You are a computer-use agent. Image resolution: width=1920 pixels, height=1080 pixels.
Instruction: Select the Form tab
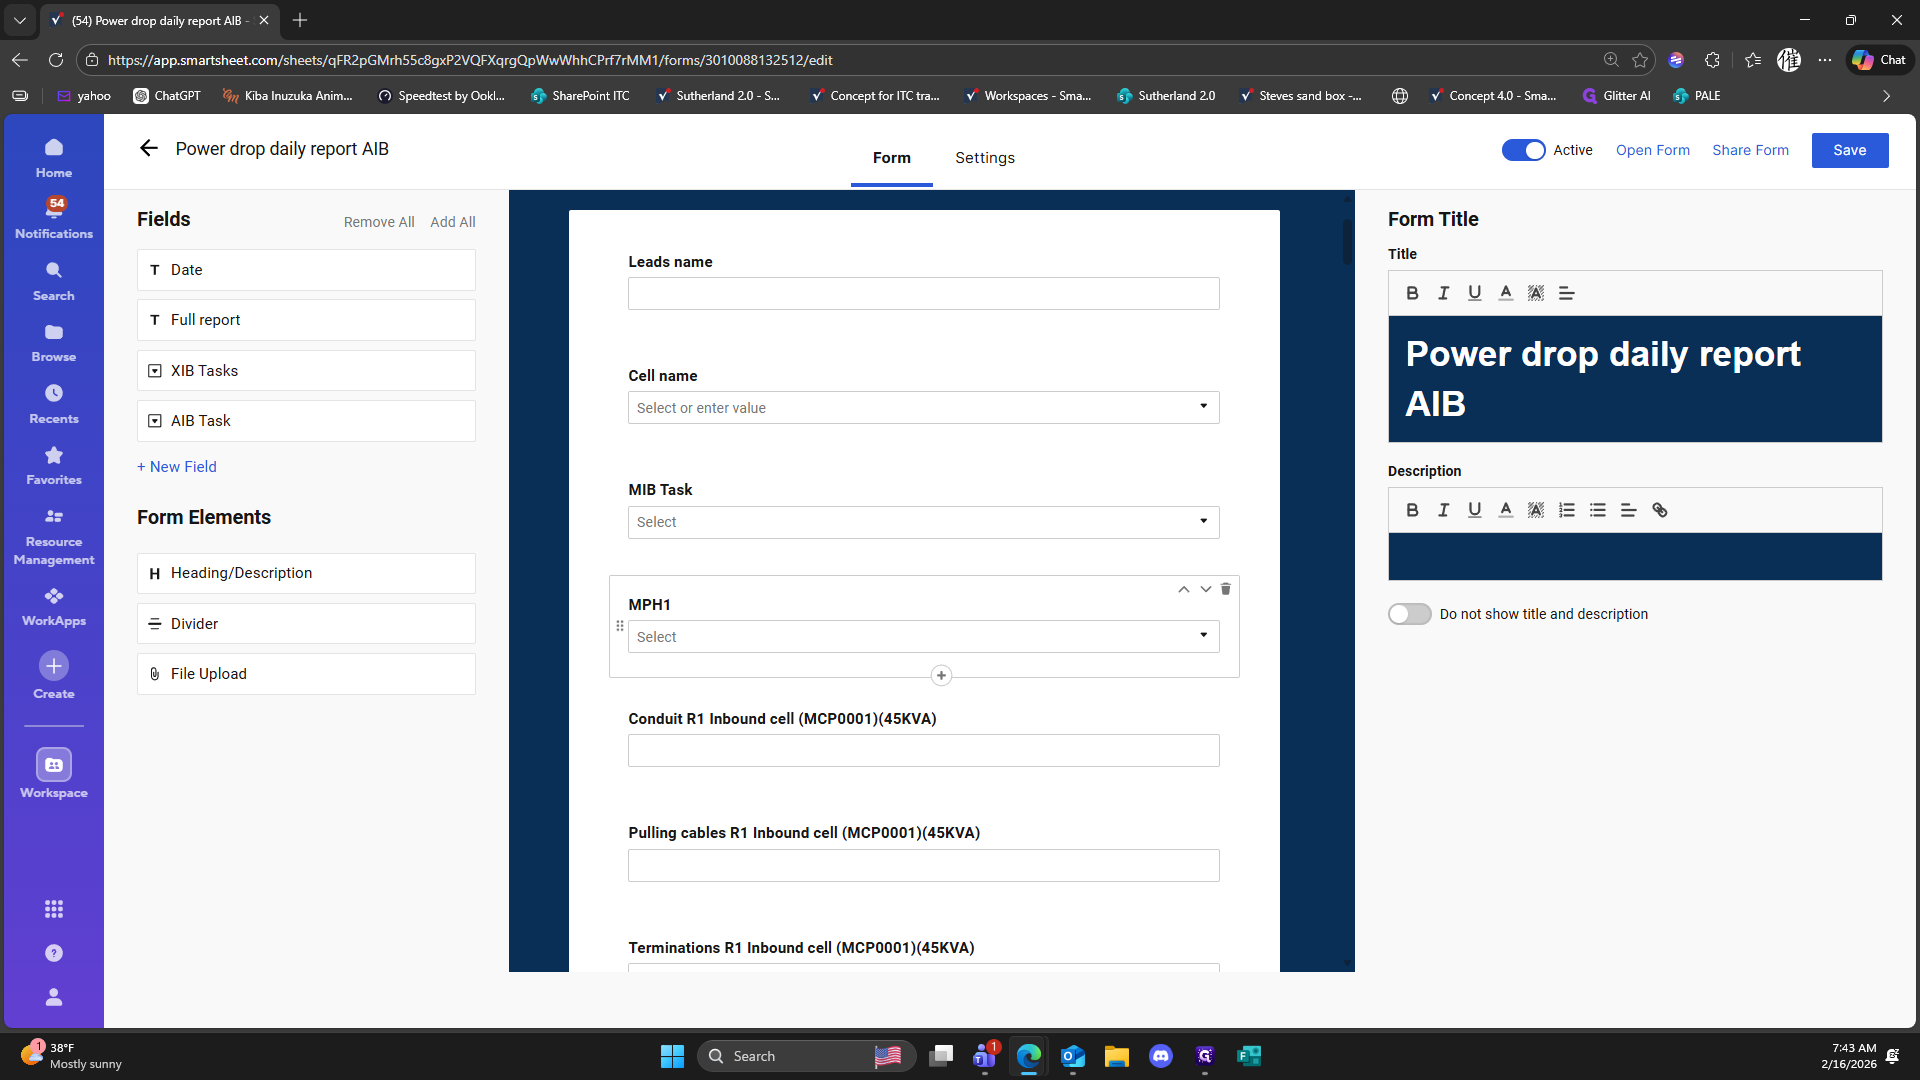tap(891, 158)
